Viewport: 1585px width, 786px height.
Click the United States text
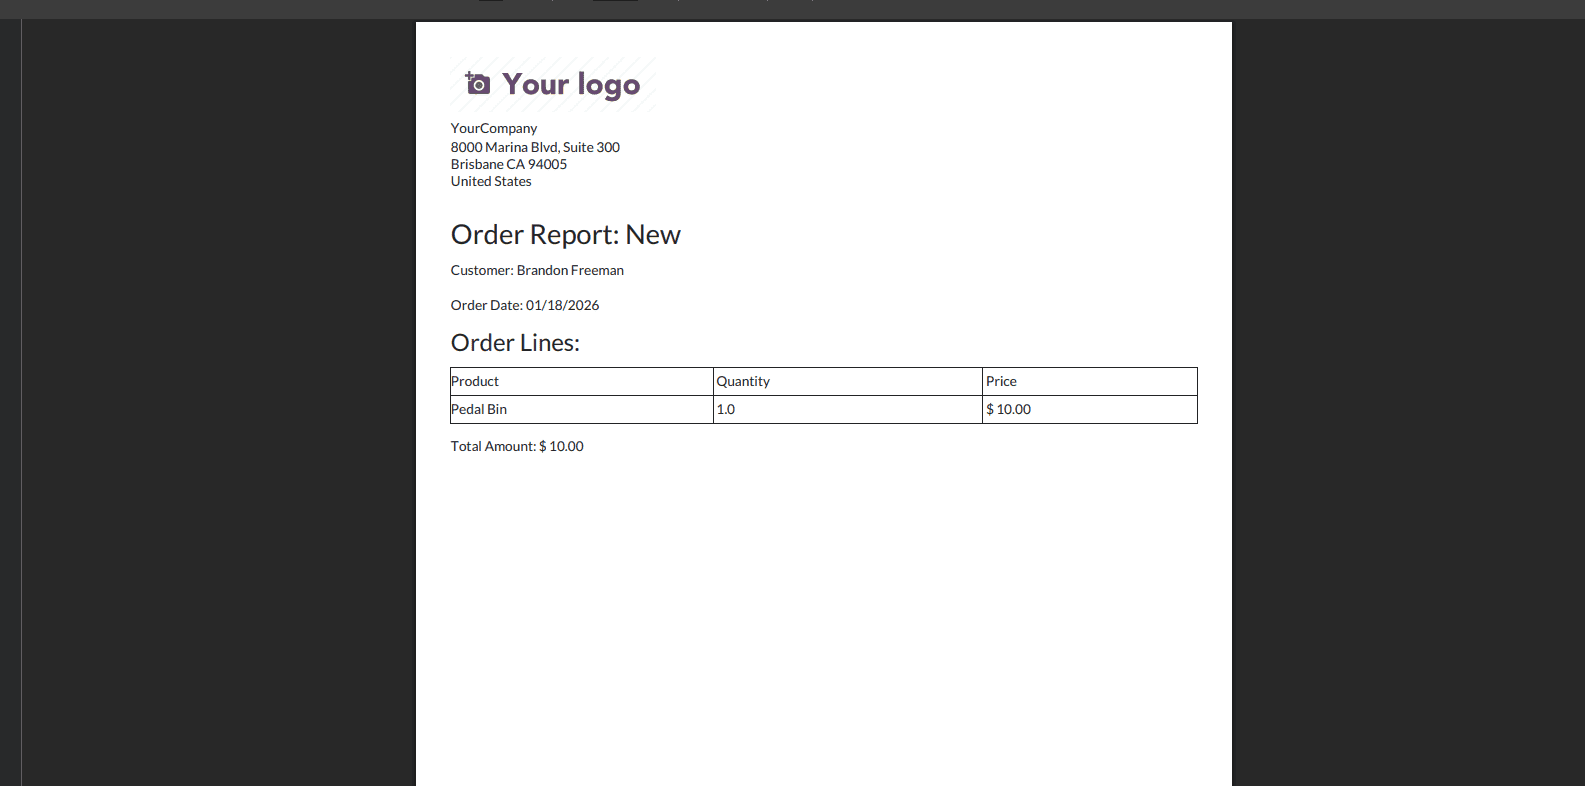coord(491,181)
